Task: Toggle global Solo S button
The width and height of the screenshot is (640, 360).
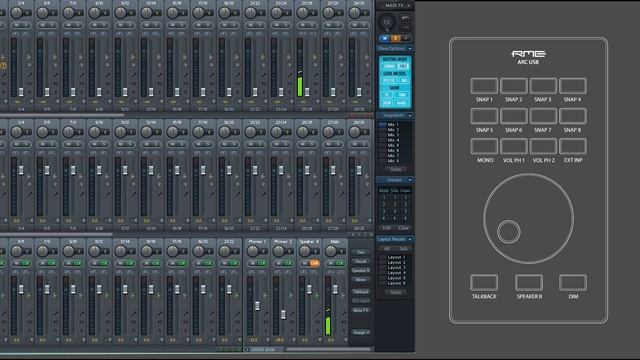Action: (395, 38)
